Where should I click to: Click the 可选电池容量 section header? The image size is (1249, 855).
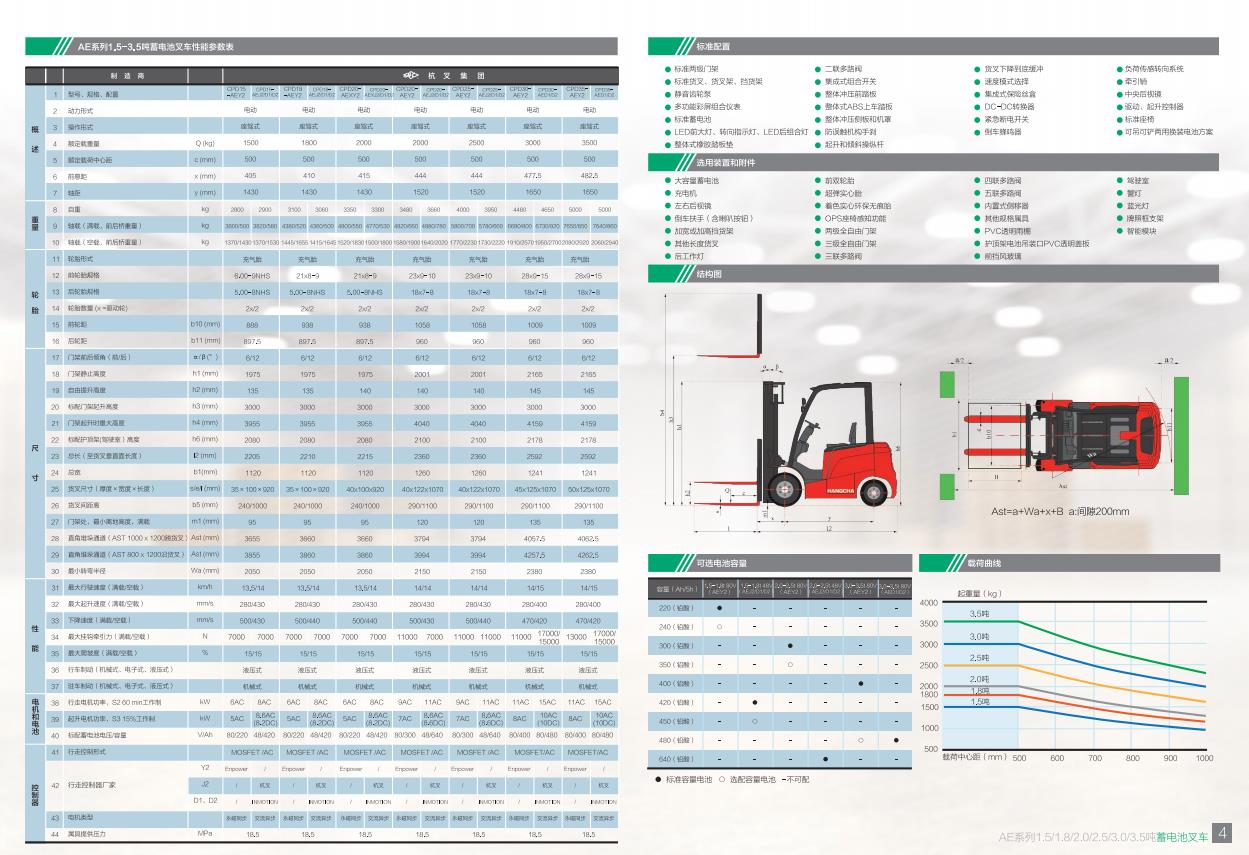(723, 563)
